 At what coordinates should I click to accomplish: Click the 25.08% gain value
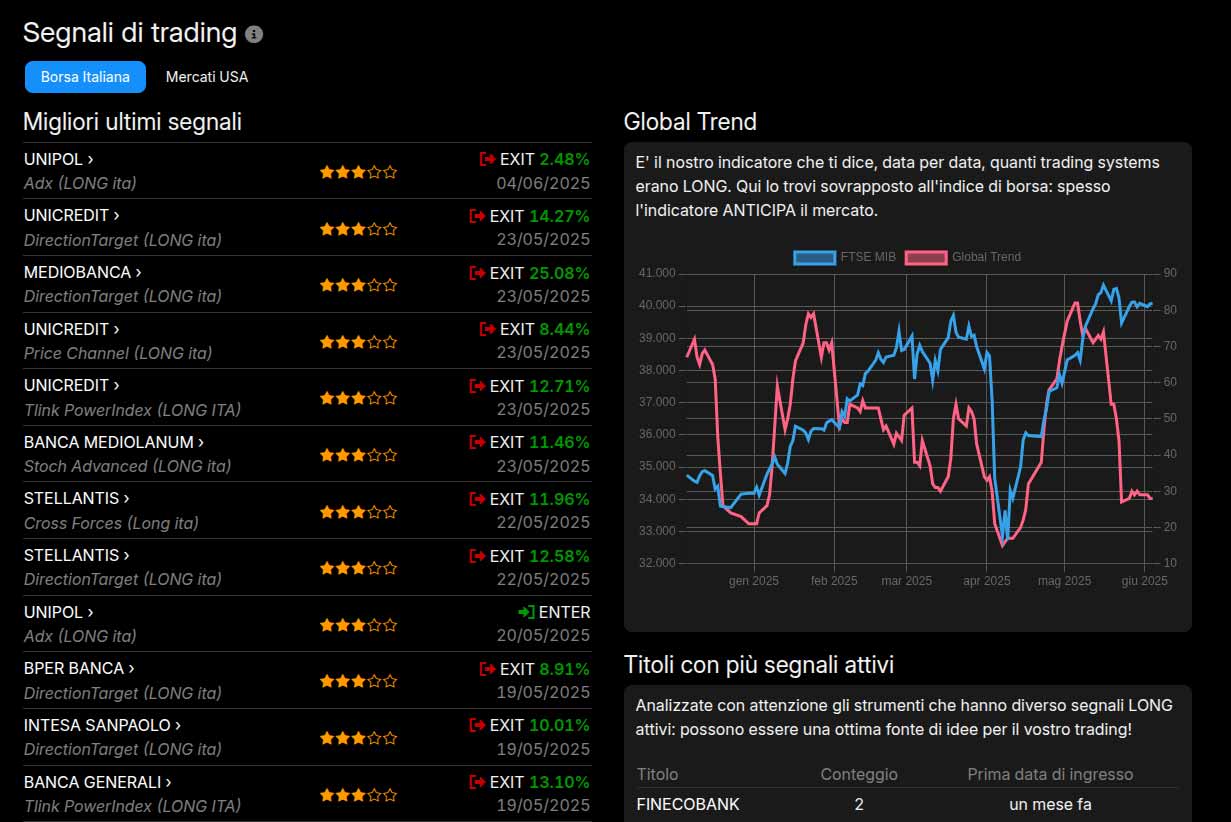559,273
